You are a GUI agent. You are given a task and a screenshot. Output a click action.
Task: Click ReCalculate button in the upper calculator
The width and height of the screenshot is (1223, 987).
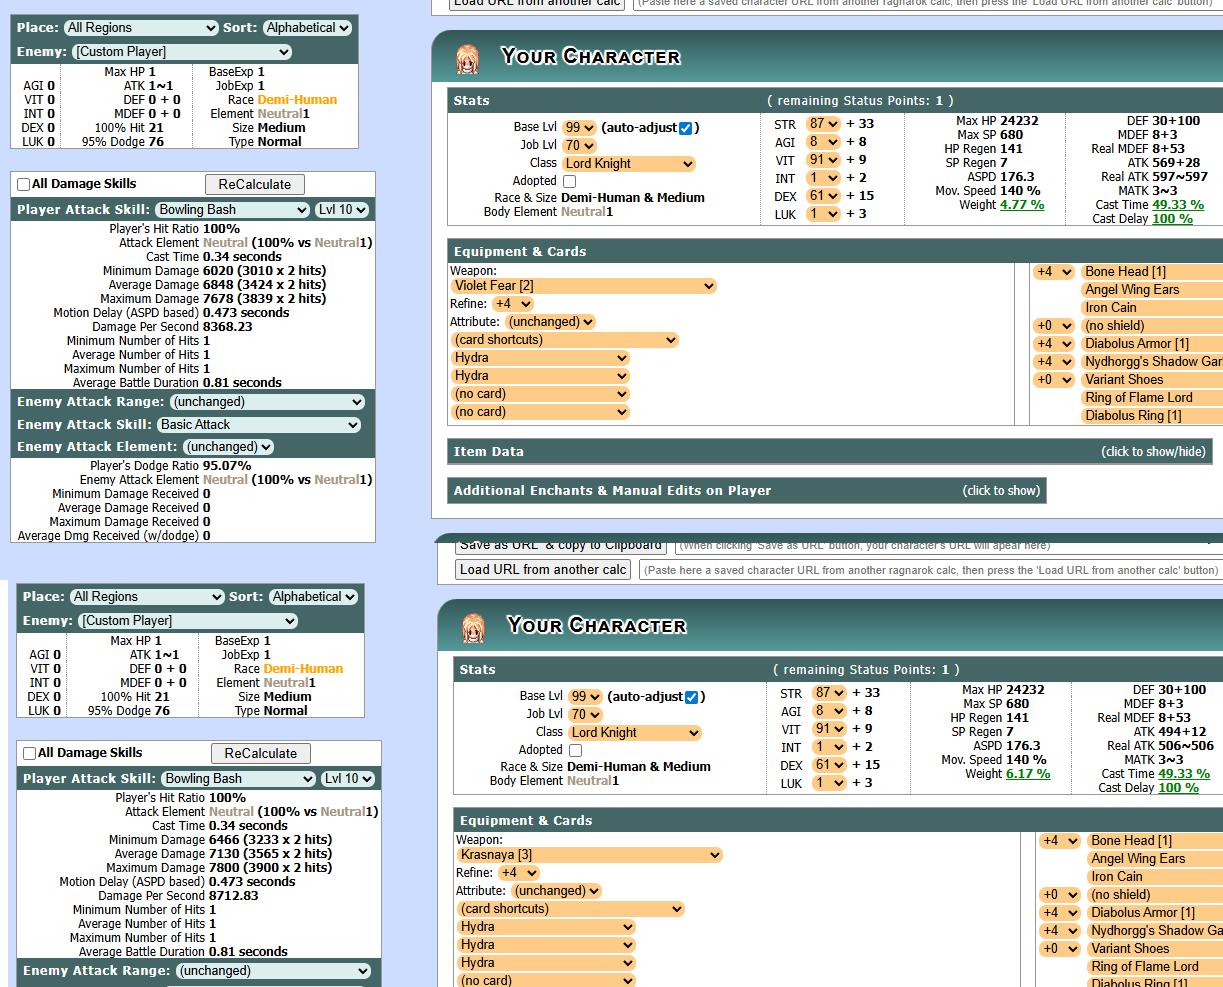[x=255, y=185]
